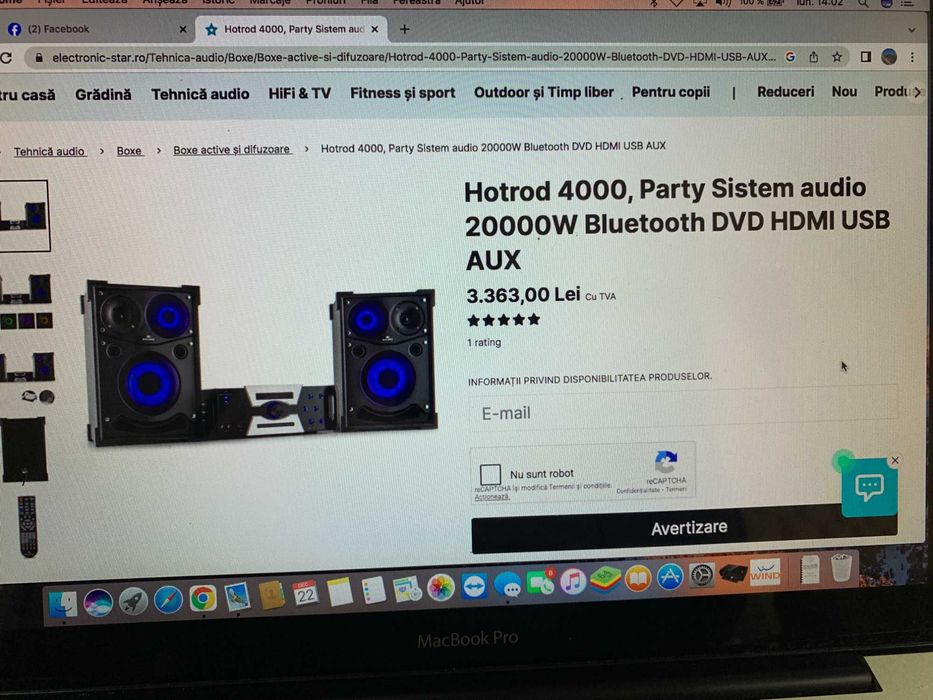The width and height of the screenshot is (933, 700).
Task: Open the 'Tehnică audio' navigation menu
Action: [x=200, y=94]
